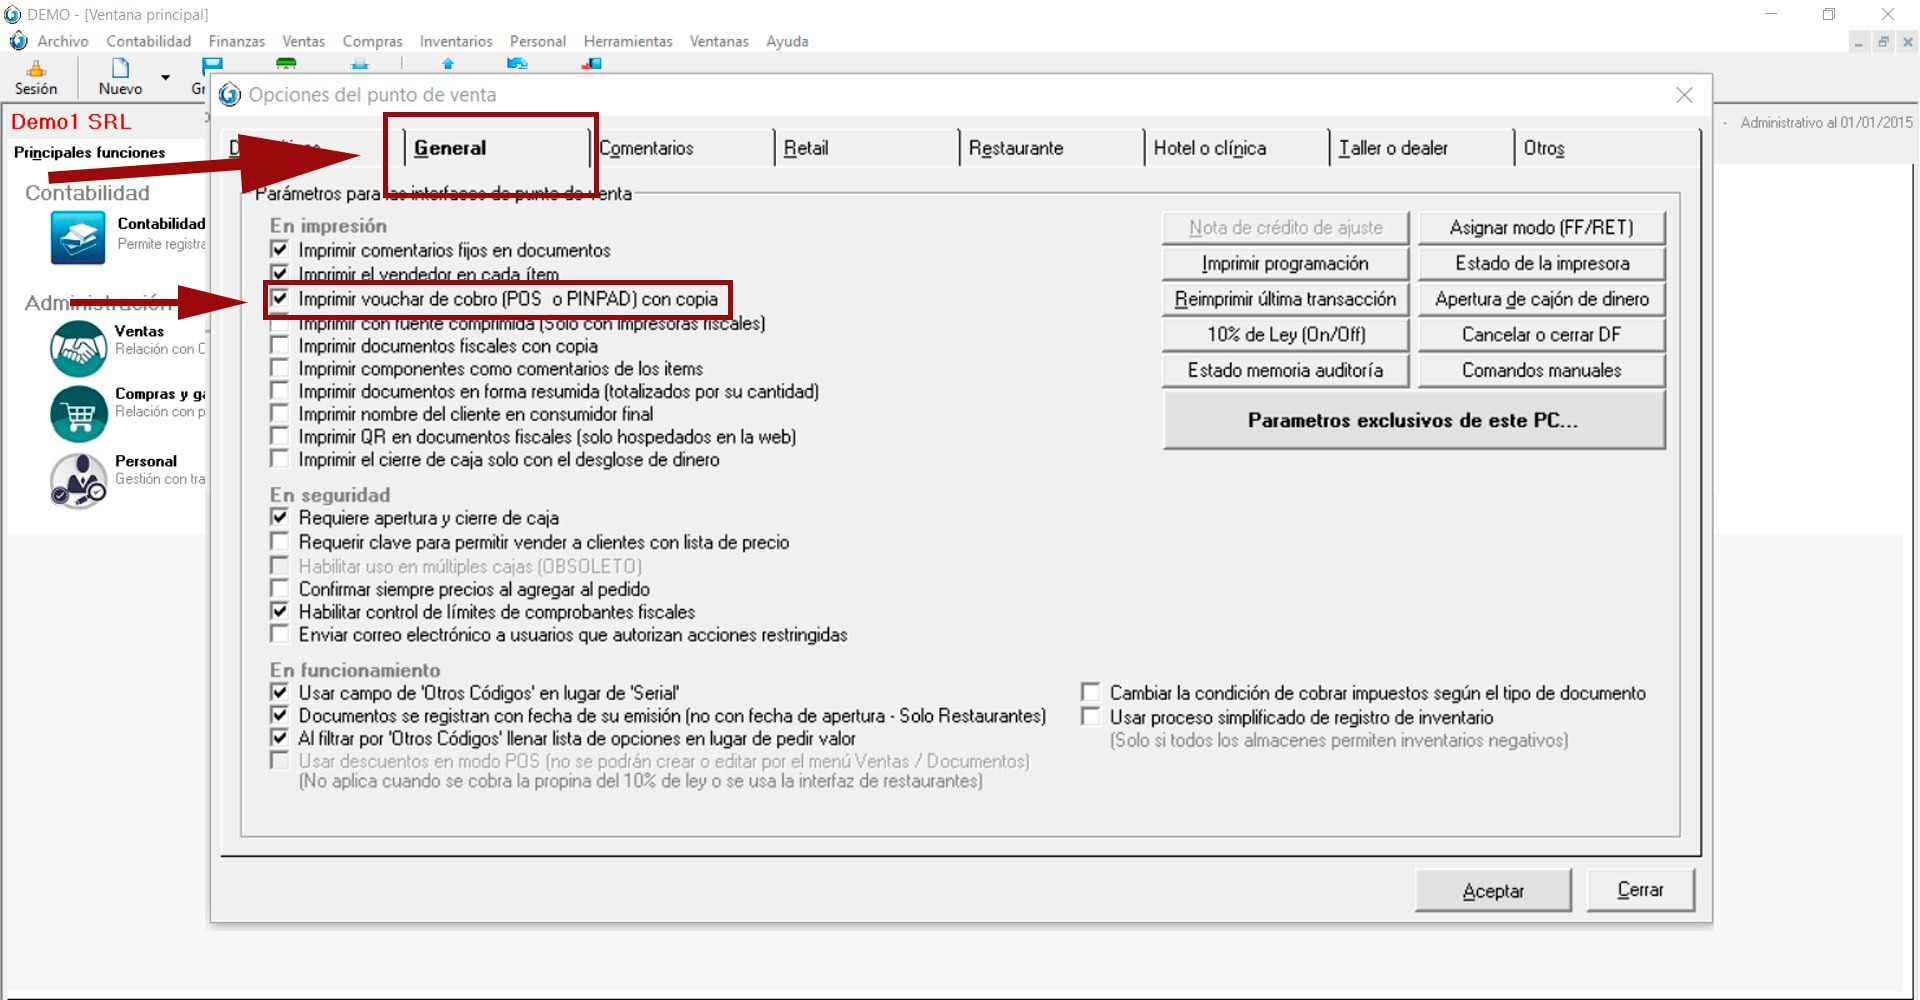Click Estado de la impresora button
Viewport: 1920px width, 1000px height.
pyautogui.click(x=1541, y=264)
